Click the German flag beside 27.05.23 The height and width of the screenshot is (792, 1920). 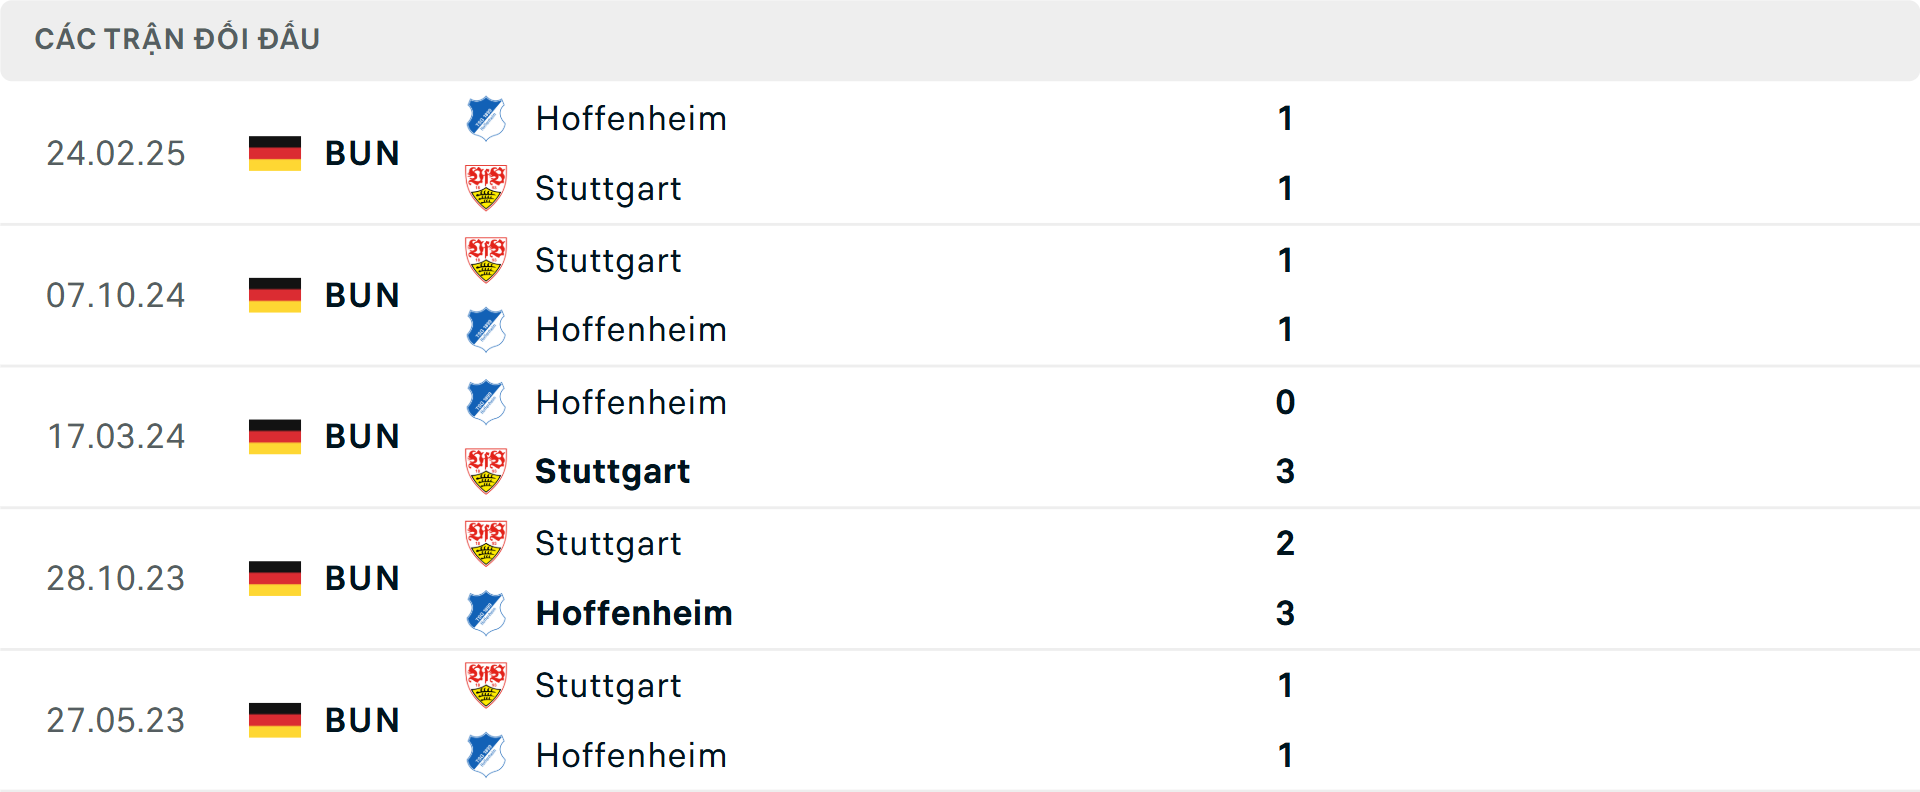point(274,720)
